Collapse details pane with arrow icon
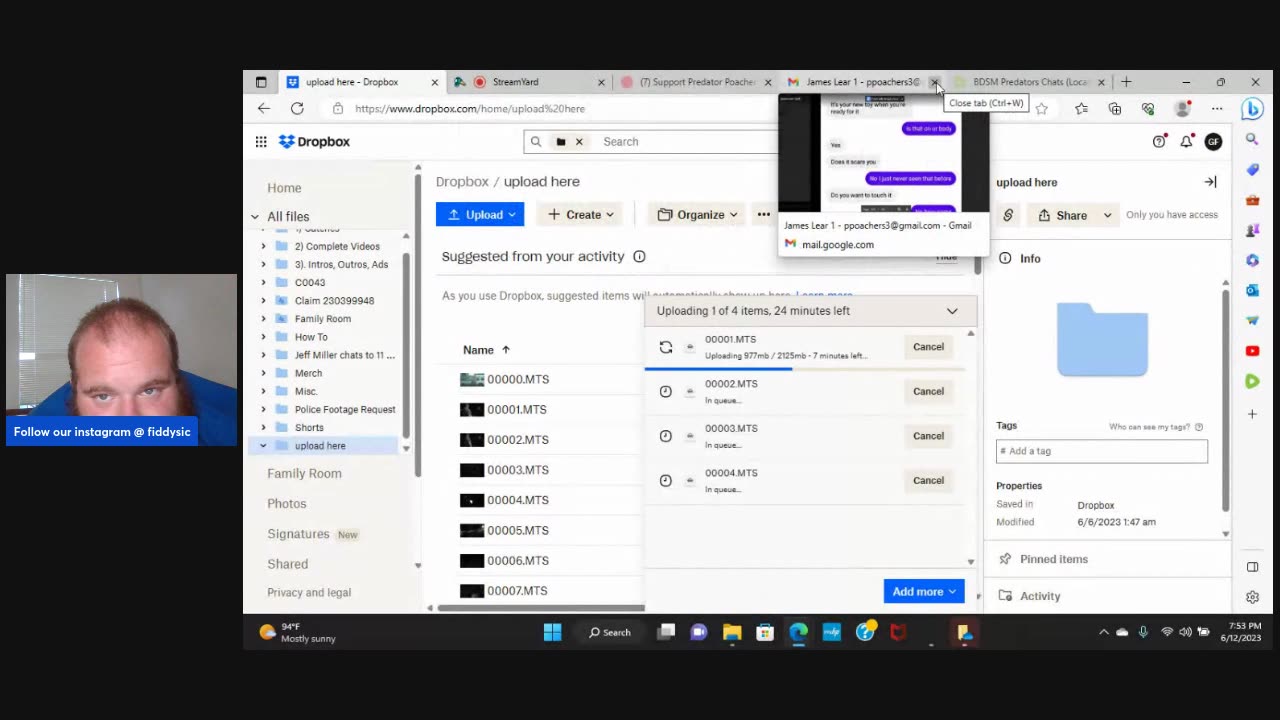Viewport: 1280px width, 720px height. pyautogui.click(x=1210, y=182)
